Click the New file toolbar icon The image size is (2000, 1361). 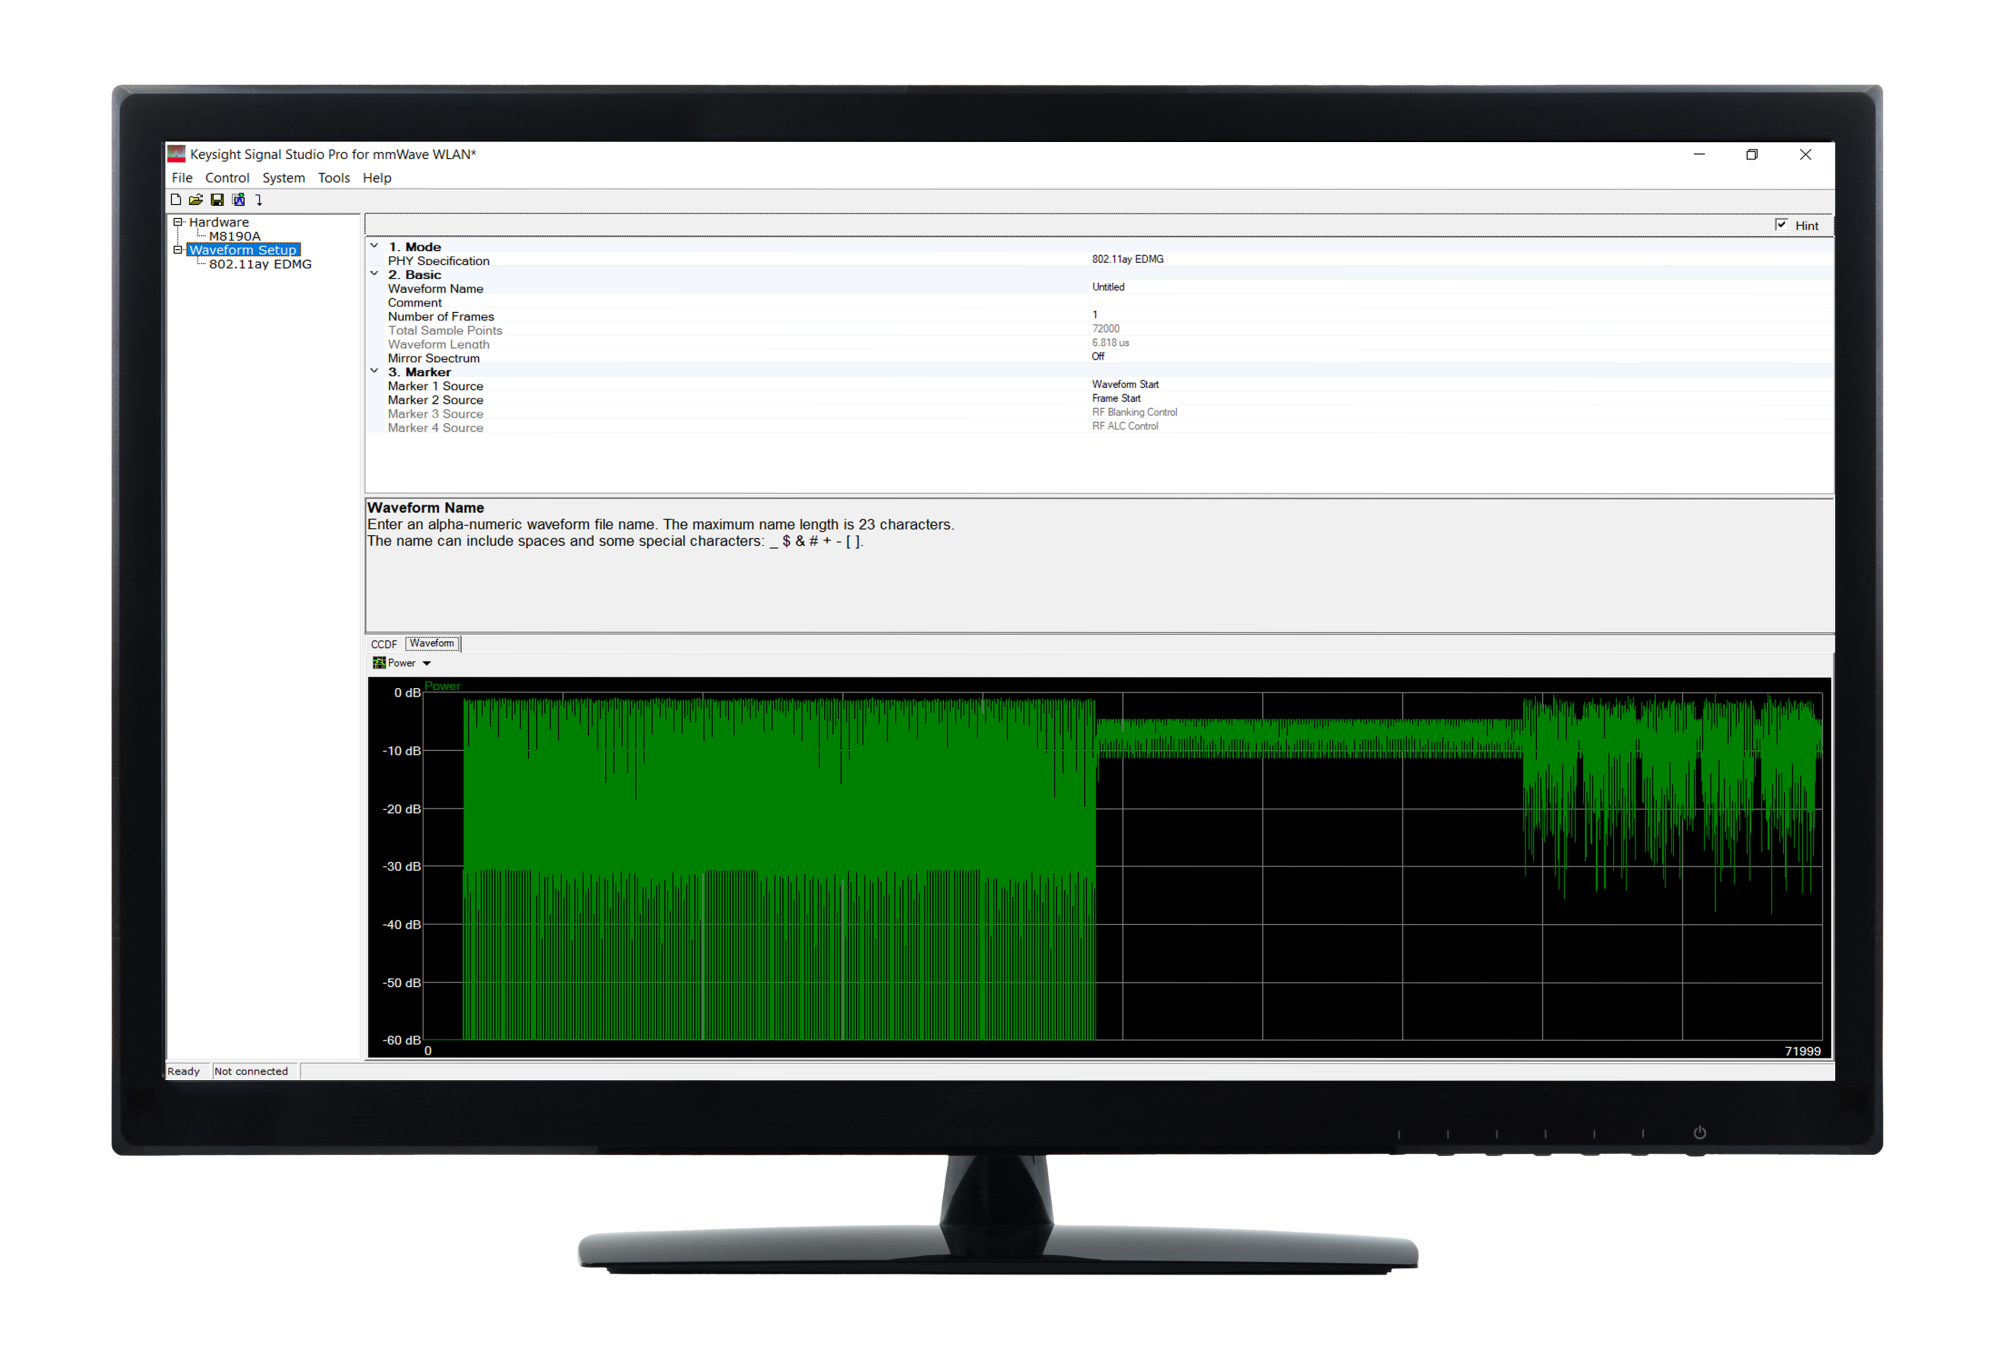tap(176, 200)
